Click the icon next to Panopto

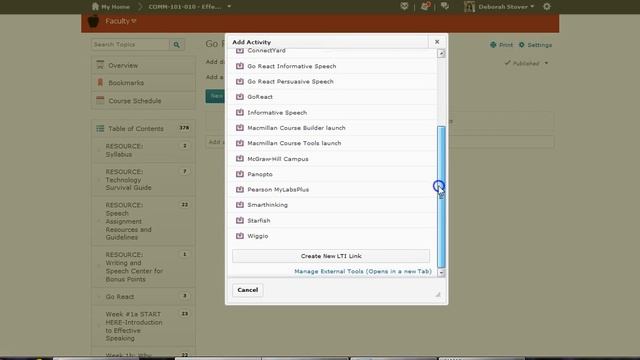point(240,174)
